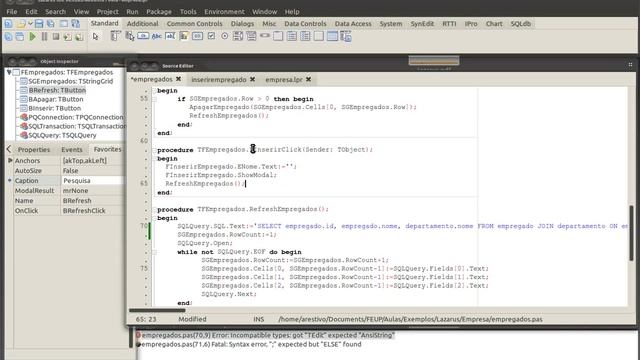Image resolution: width=640 pixels, height=360 pixels.
Task: Select the TGroupBox component icon
Action: pos(278,36)
